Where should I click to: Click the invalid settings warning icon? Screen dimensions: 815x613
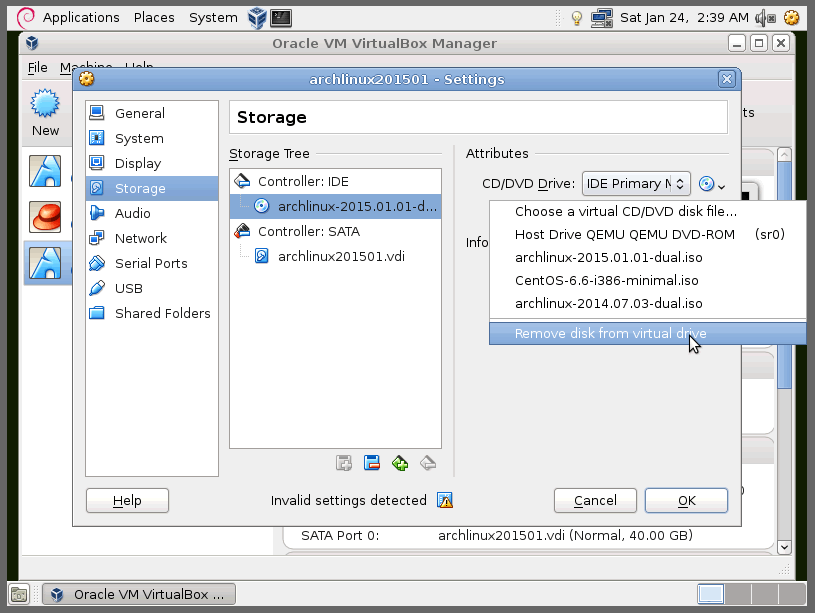pos(445,500)
